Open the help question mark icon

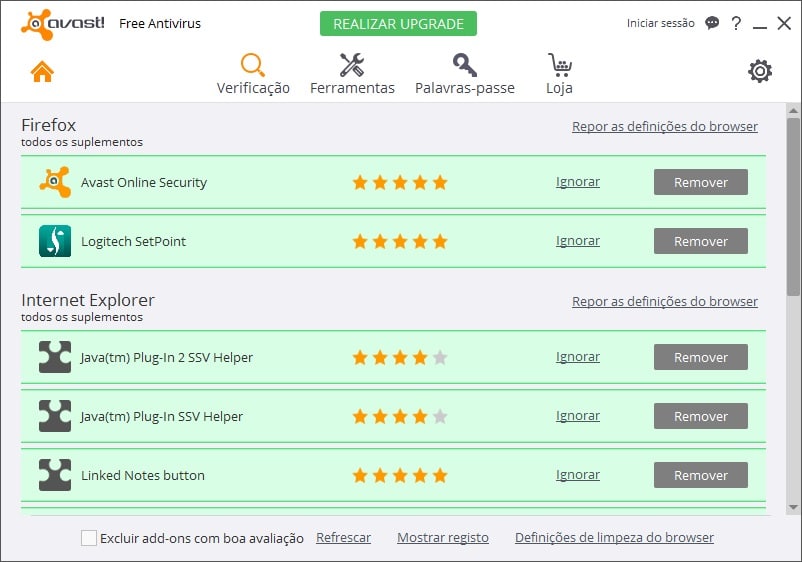(736, 23)
